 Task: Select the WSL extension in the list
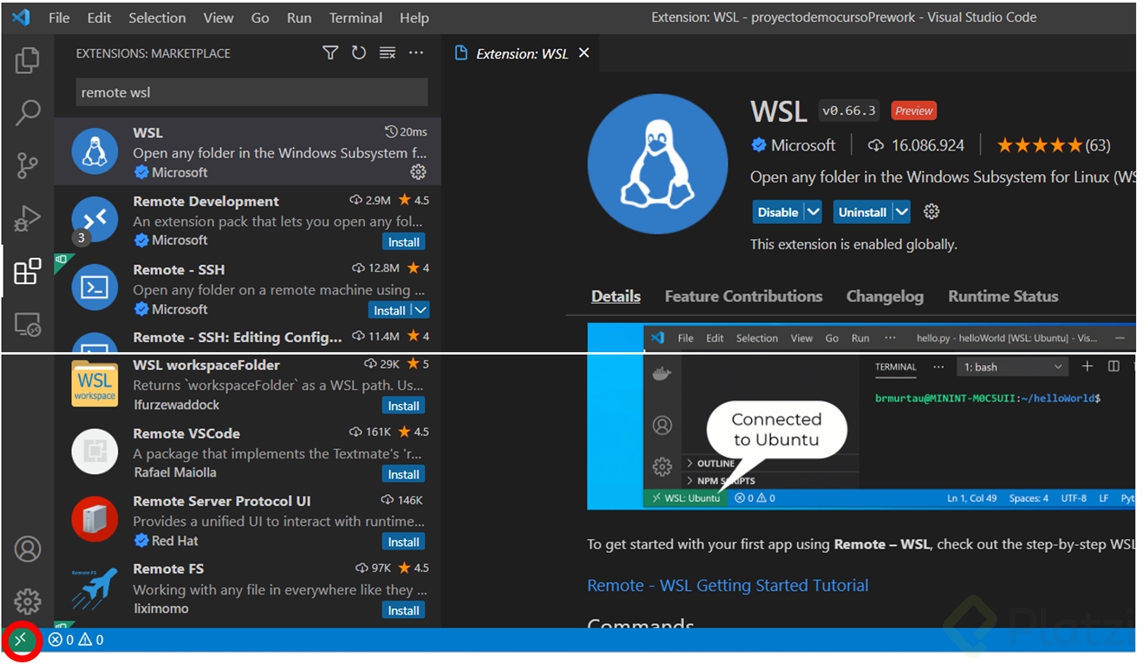tap(248, 151)
